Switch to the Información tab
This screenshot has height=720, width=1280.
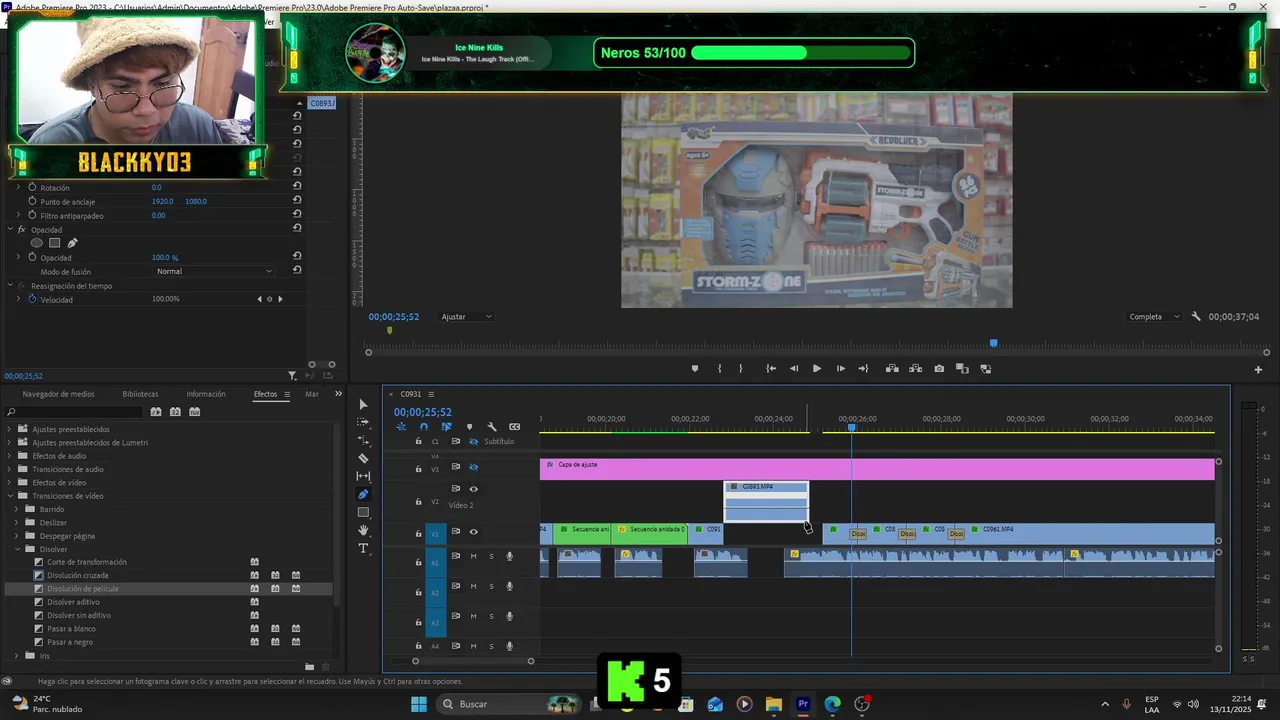[x=206, y=394]
